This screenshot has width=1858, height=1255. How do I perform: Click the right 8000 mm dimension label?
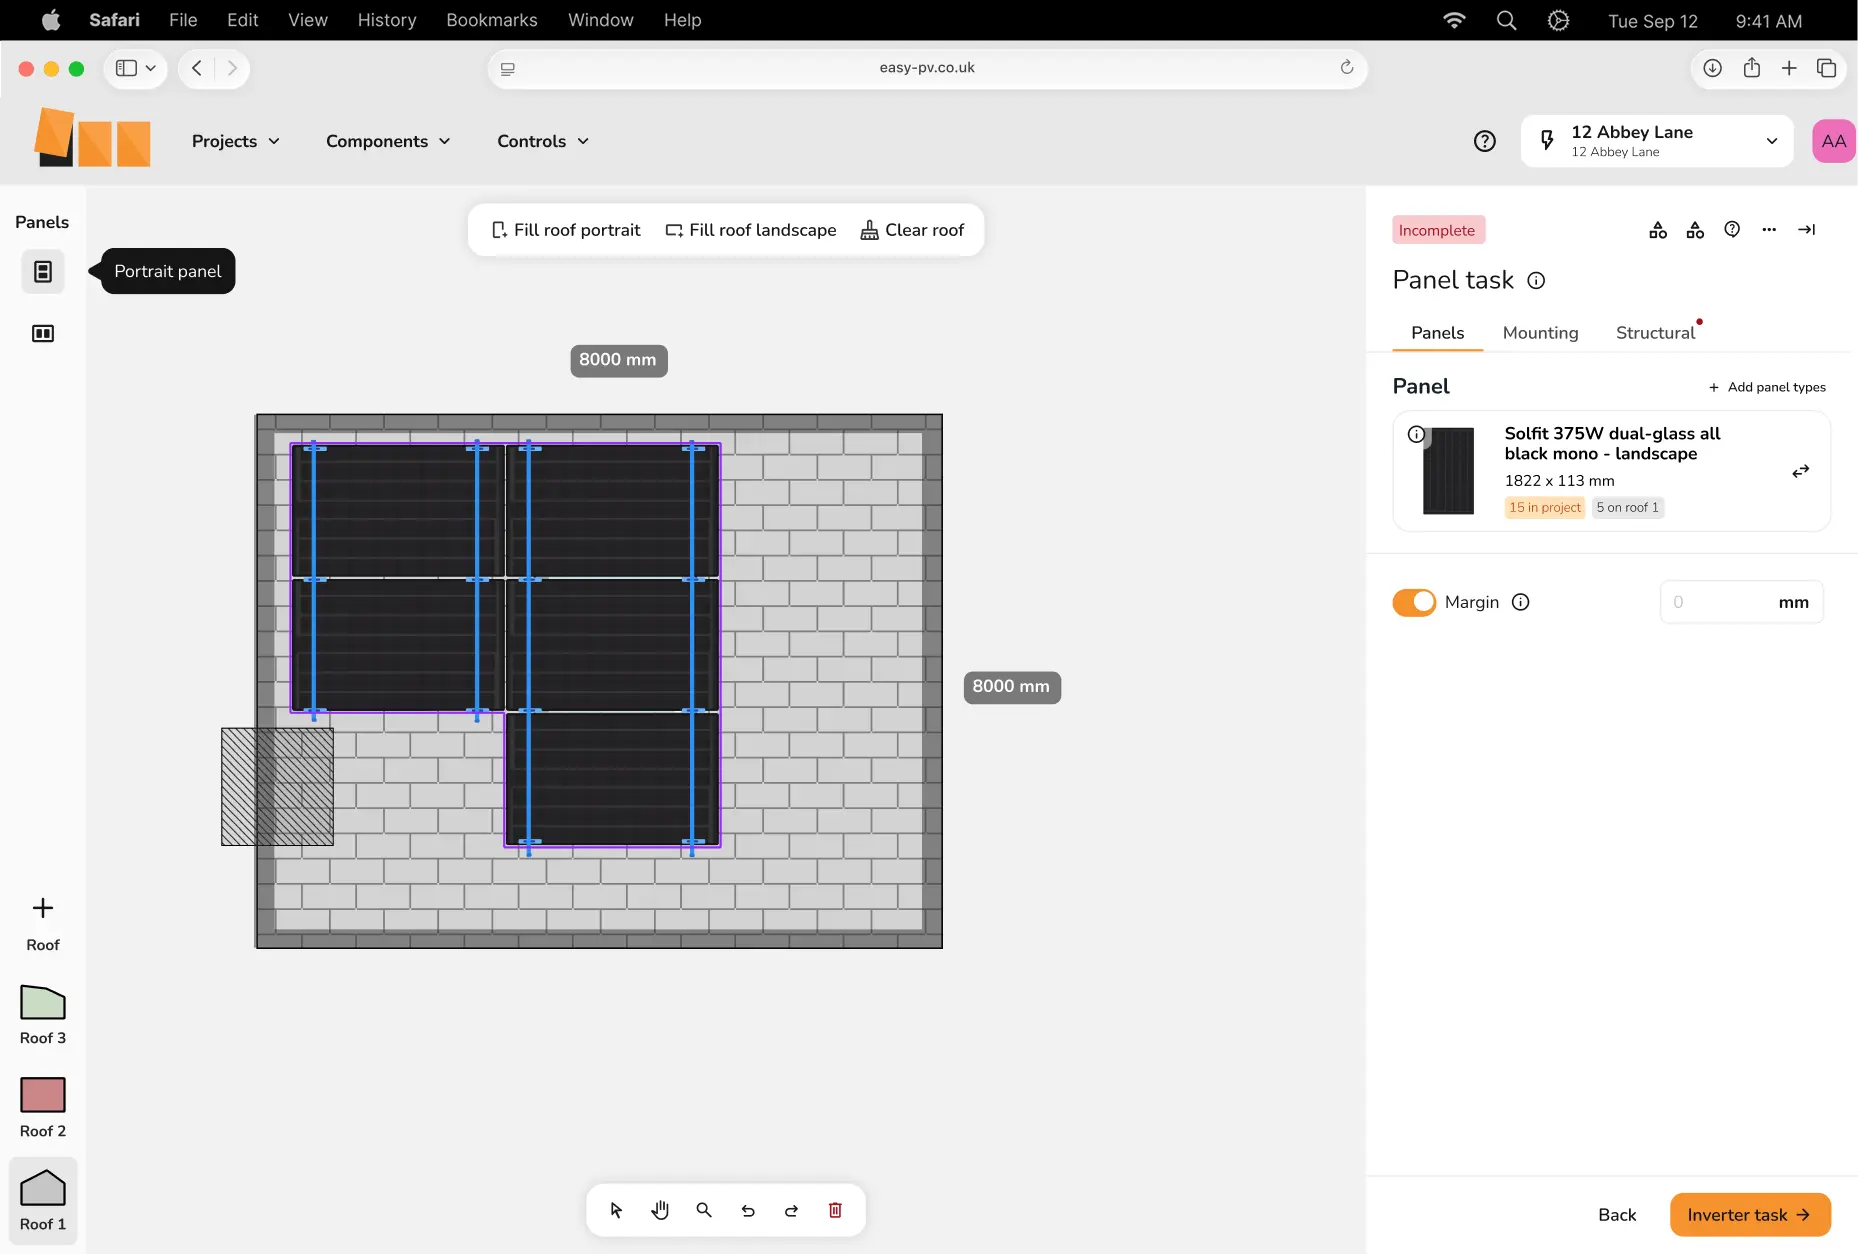click(1011, 687)
